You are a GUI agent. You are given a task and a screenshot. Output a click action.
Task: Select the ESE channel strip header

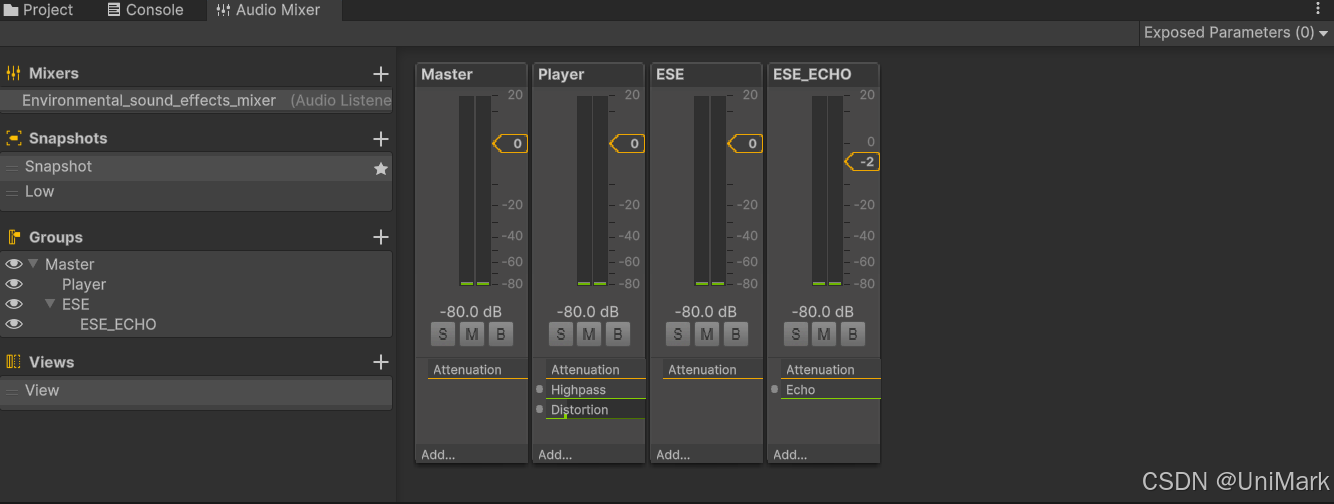point(706,74)
